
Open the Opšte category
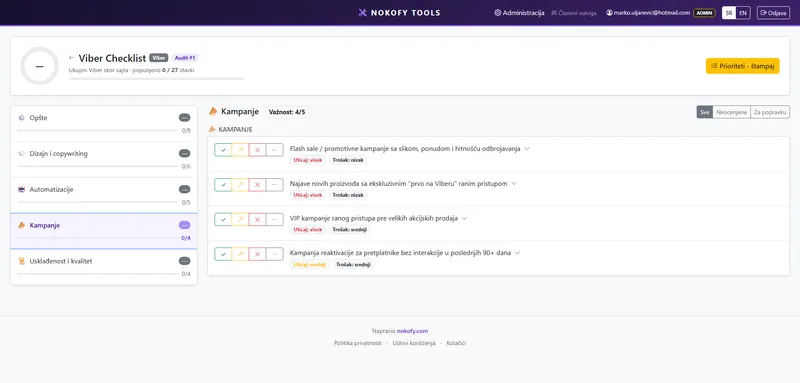point(104,123)
